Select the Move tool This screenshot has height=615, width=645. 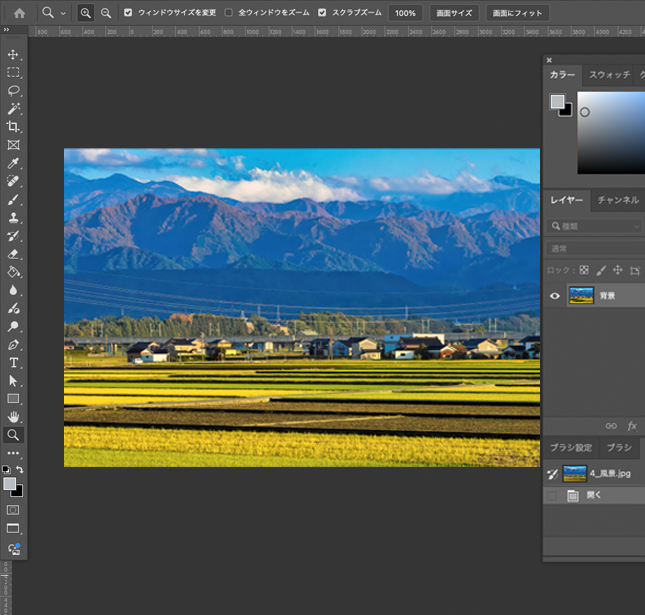tap(13, 54)
